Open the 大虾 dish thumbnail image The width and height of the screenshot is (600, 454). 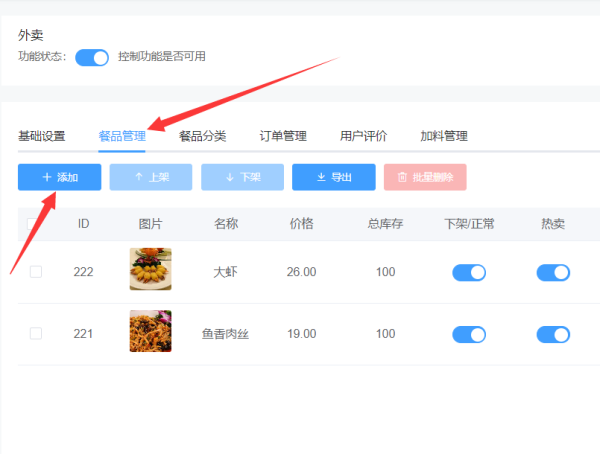pyautogui.click(x=150, y=270)
